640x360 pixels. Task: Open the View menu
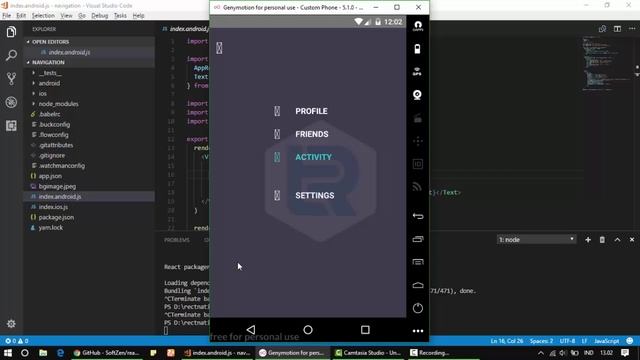pyautogui.click(x=66, y=16)
